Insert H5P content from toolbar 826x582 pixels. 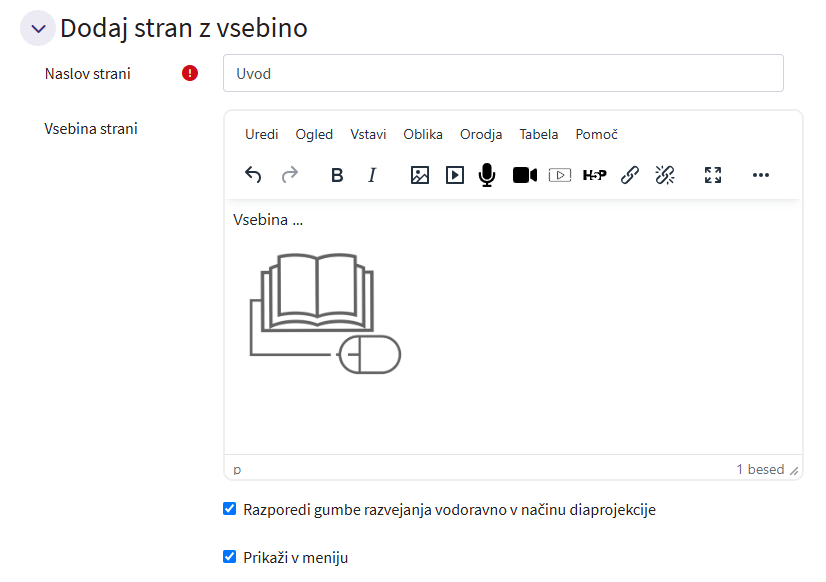pos(594,175)
